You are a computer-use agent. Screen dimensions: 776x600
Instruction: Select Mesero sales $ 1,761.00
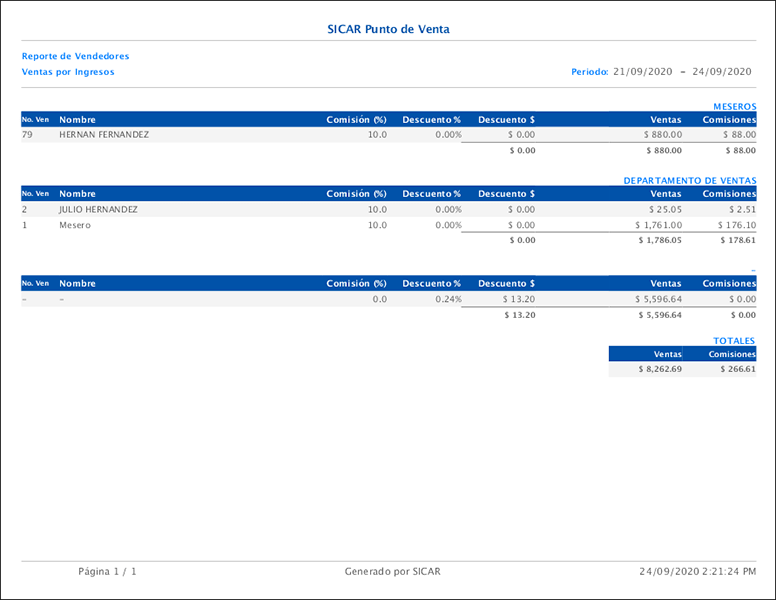[659, 225]
